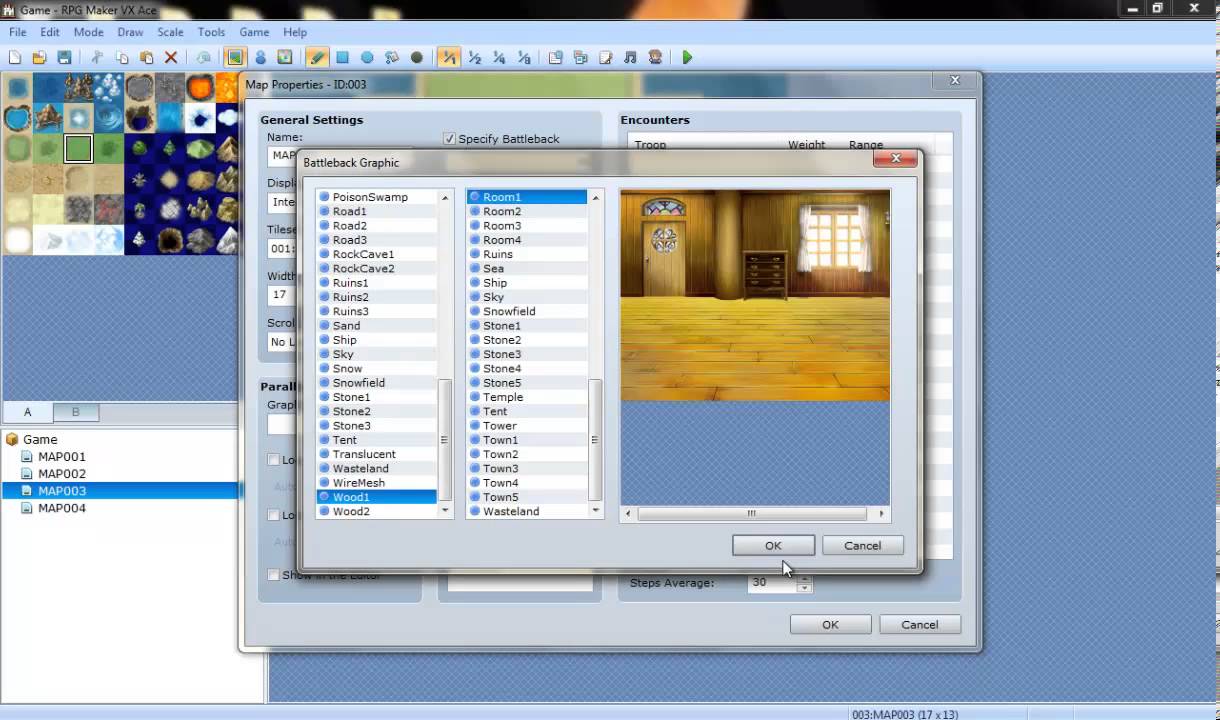Select Town3 in wall list

click(527, 468)
